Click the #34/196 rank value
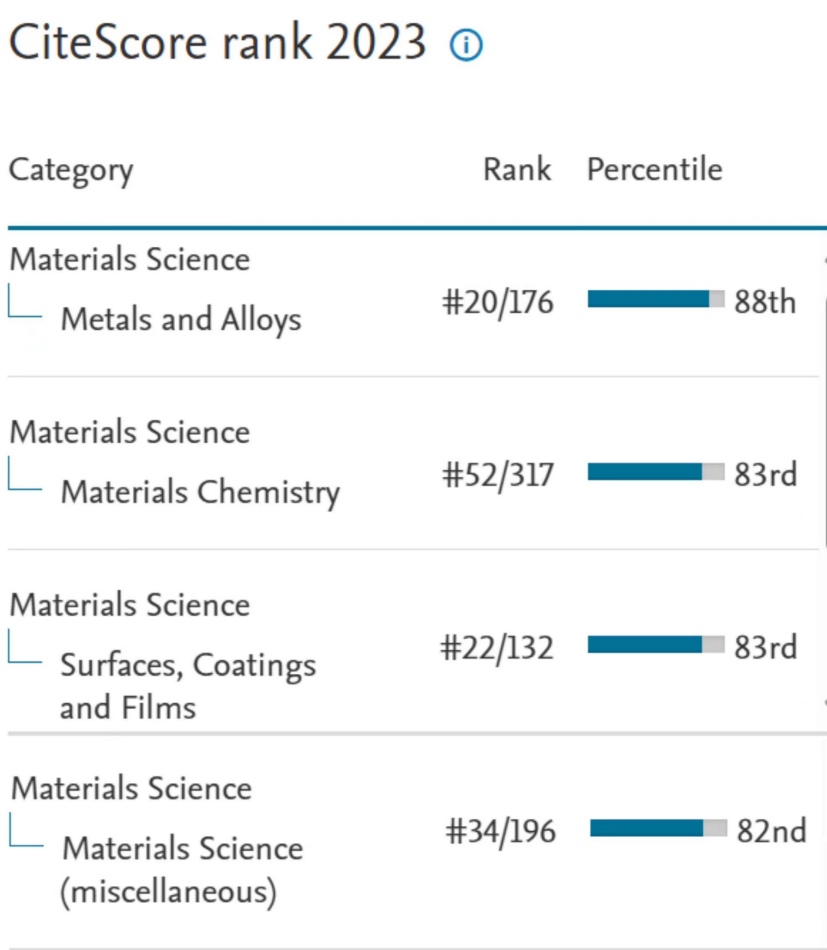The image size is (827, 950). 501,830
